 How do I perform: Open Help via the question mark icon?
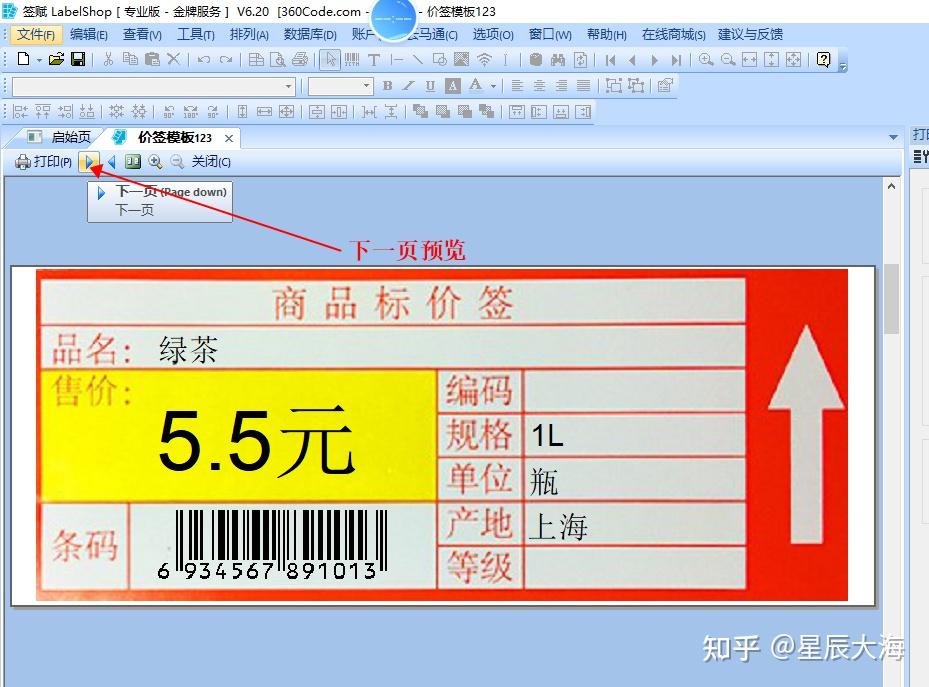point(822,60)
